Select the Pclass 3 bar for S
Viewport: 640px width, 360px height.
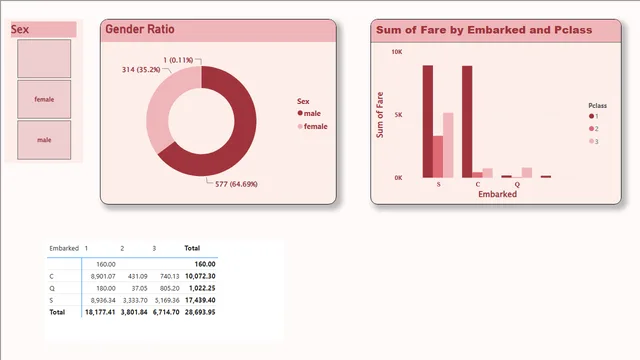click(x=448, y=145)
